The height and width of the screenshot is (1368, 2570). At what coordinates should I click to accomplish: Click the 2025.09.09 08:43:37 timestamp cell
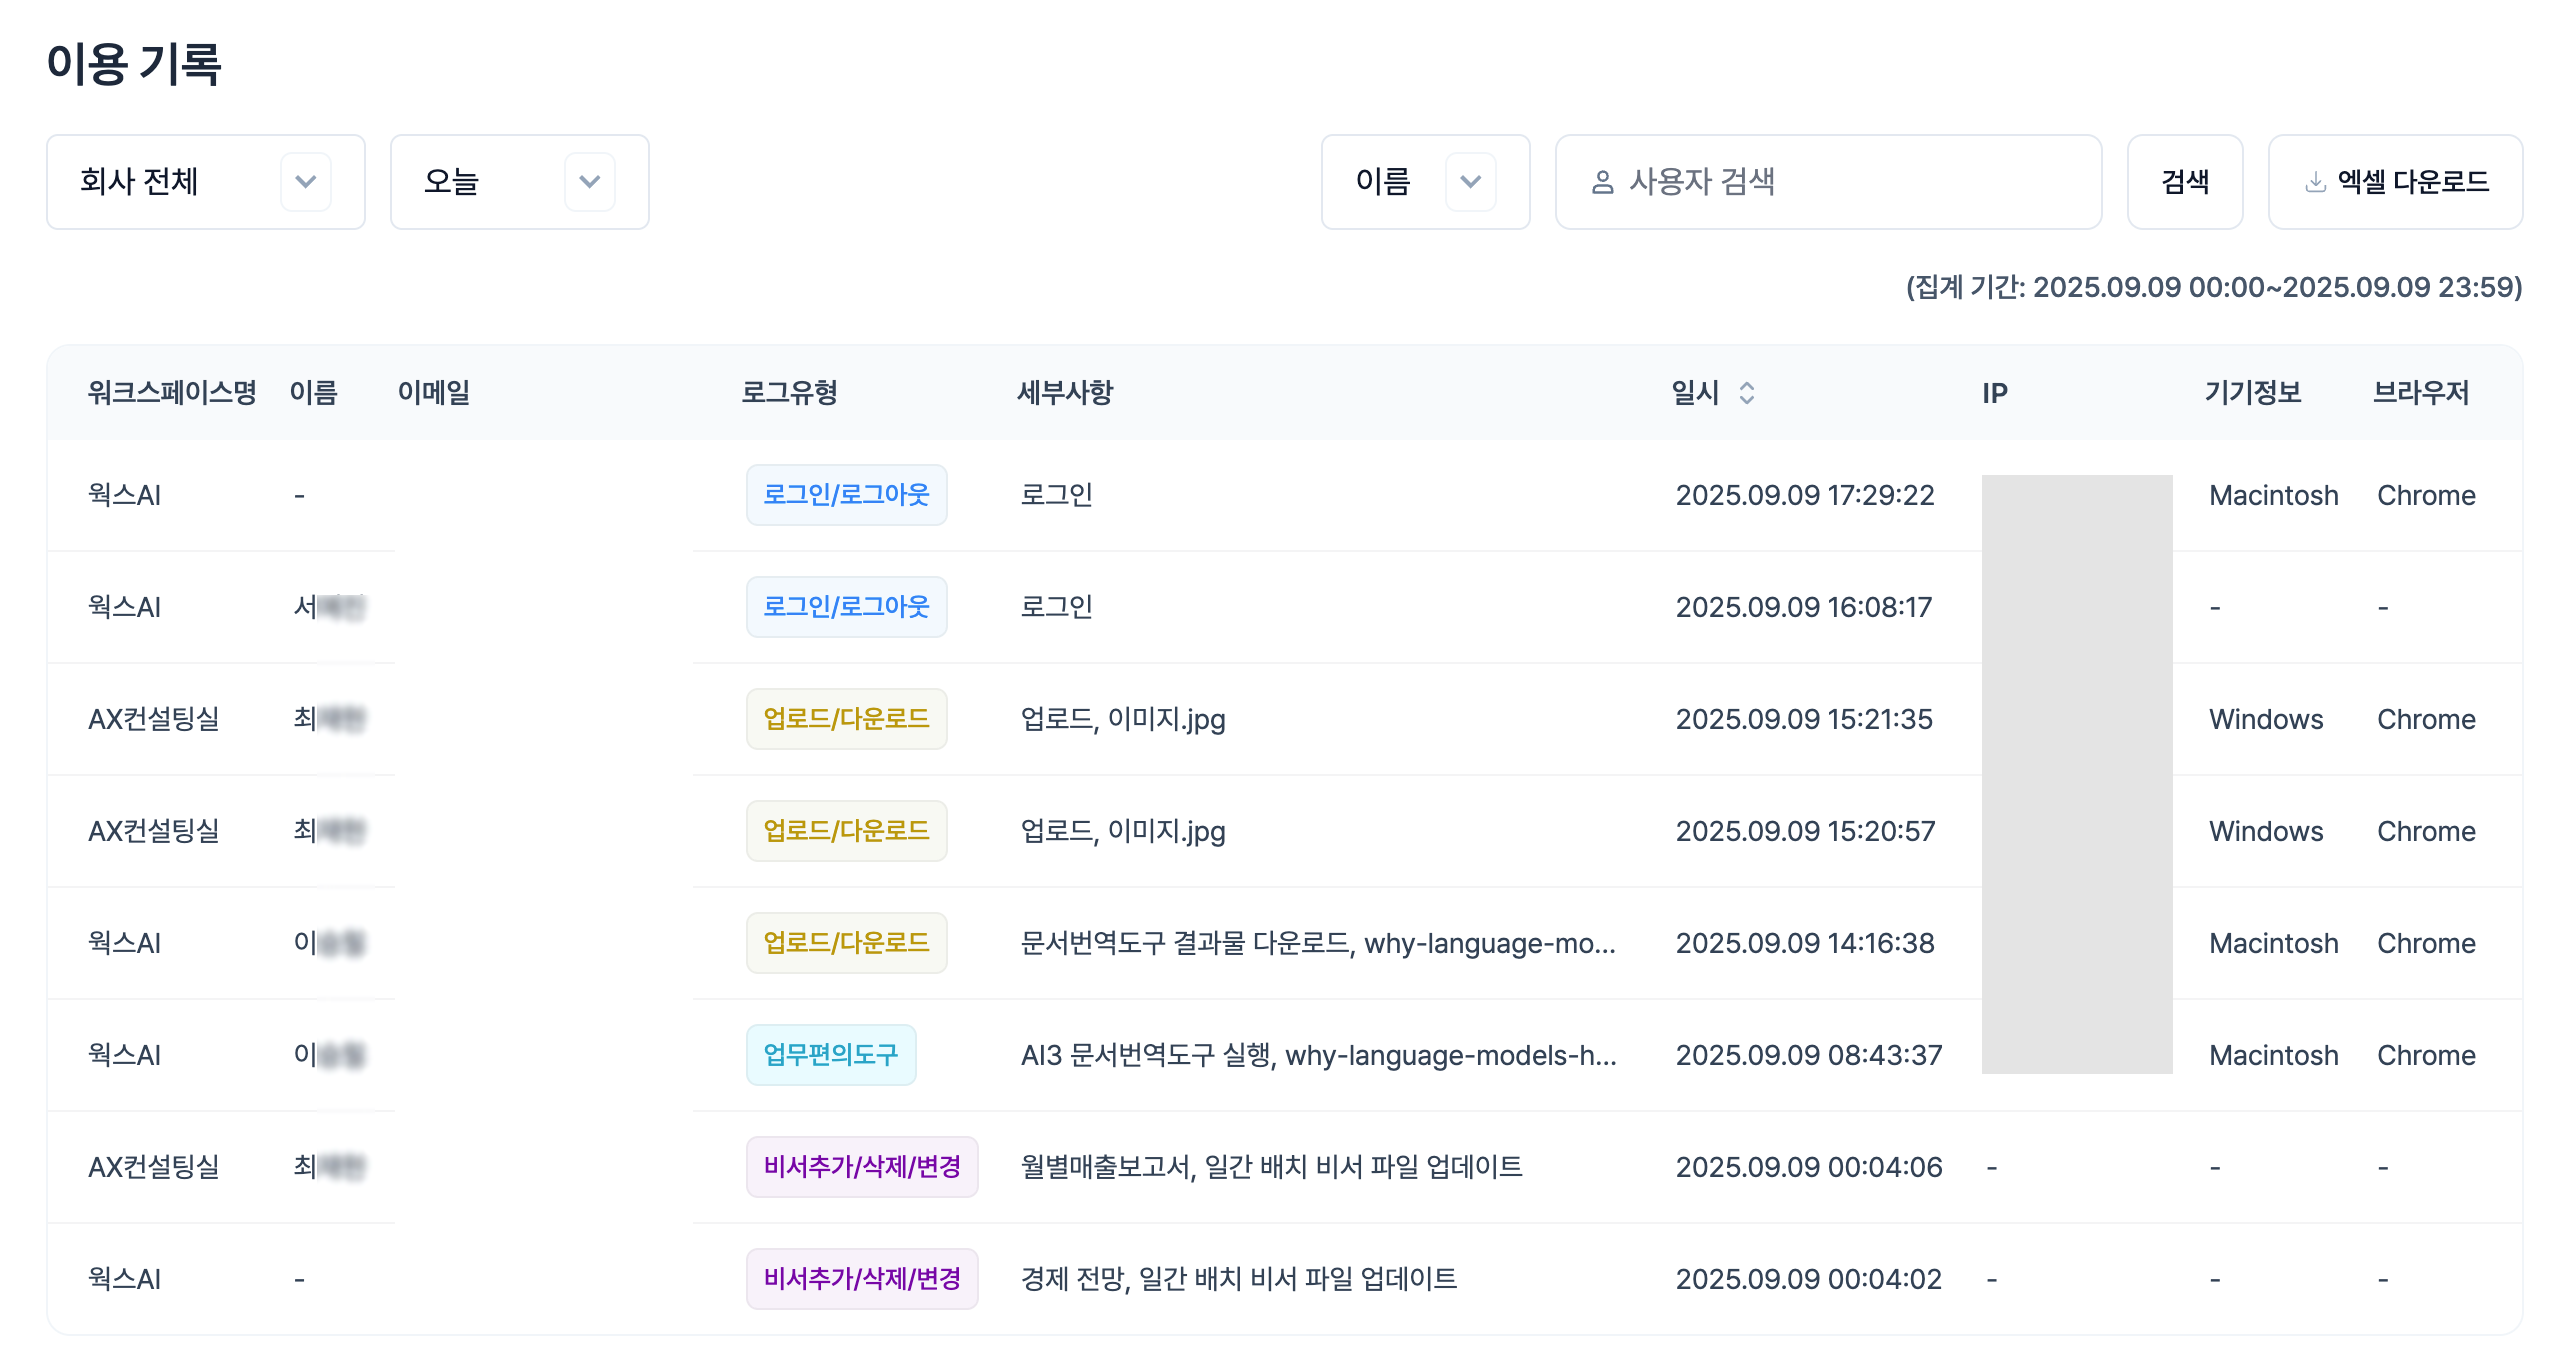[x=1808, y=1055]
